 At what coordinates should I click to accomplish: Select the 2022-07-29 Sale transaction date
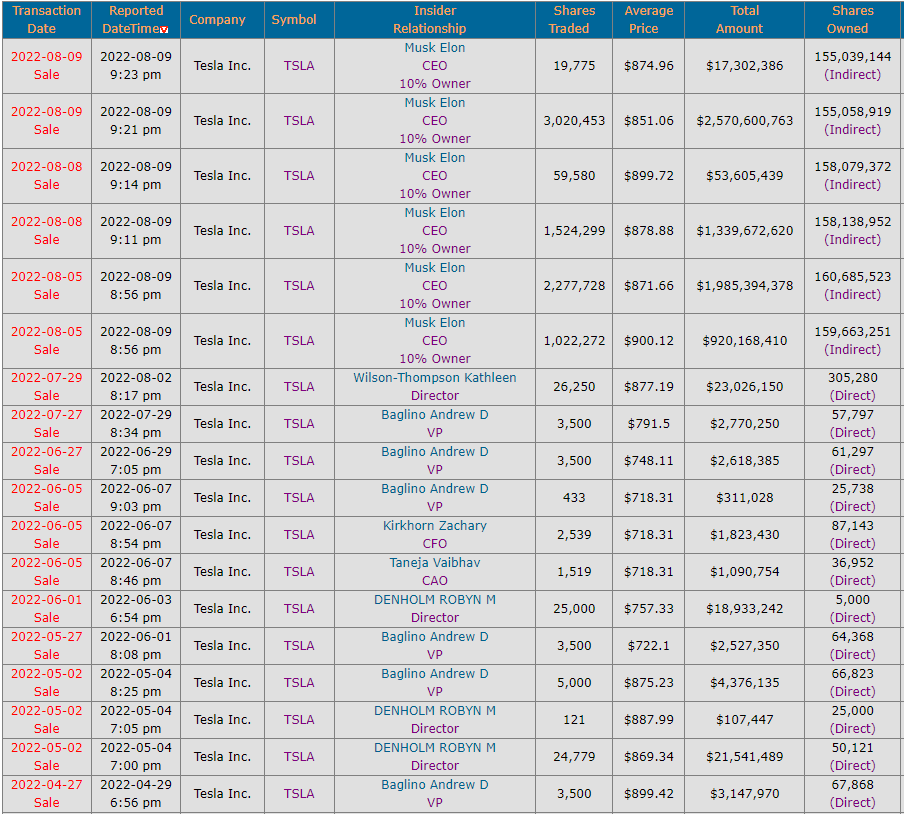(47, 387)
